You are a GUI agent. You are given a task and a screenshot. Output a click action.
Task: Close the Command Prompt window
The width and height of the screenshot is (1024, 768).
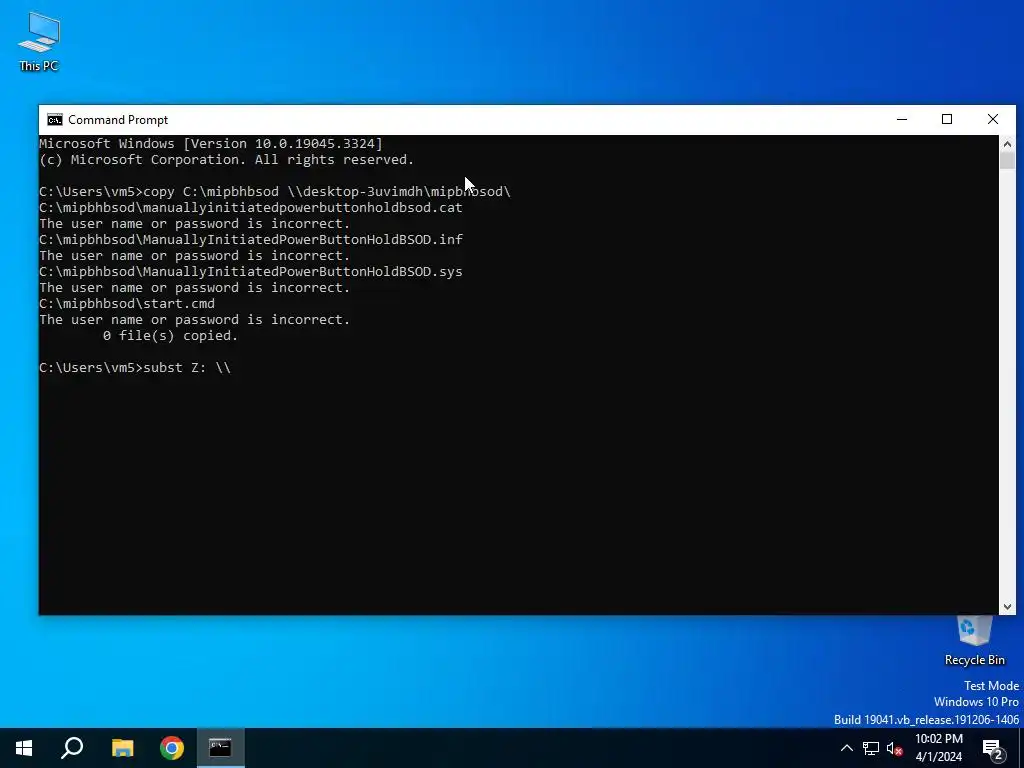click(x=993, y=120)
